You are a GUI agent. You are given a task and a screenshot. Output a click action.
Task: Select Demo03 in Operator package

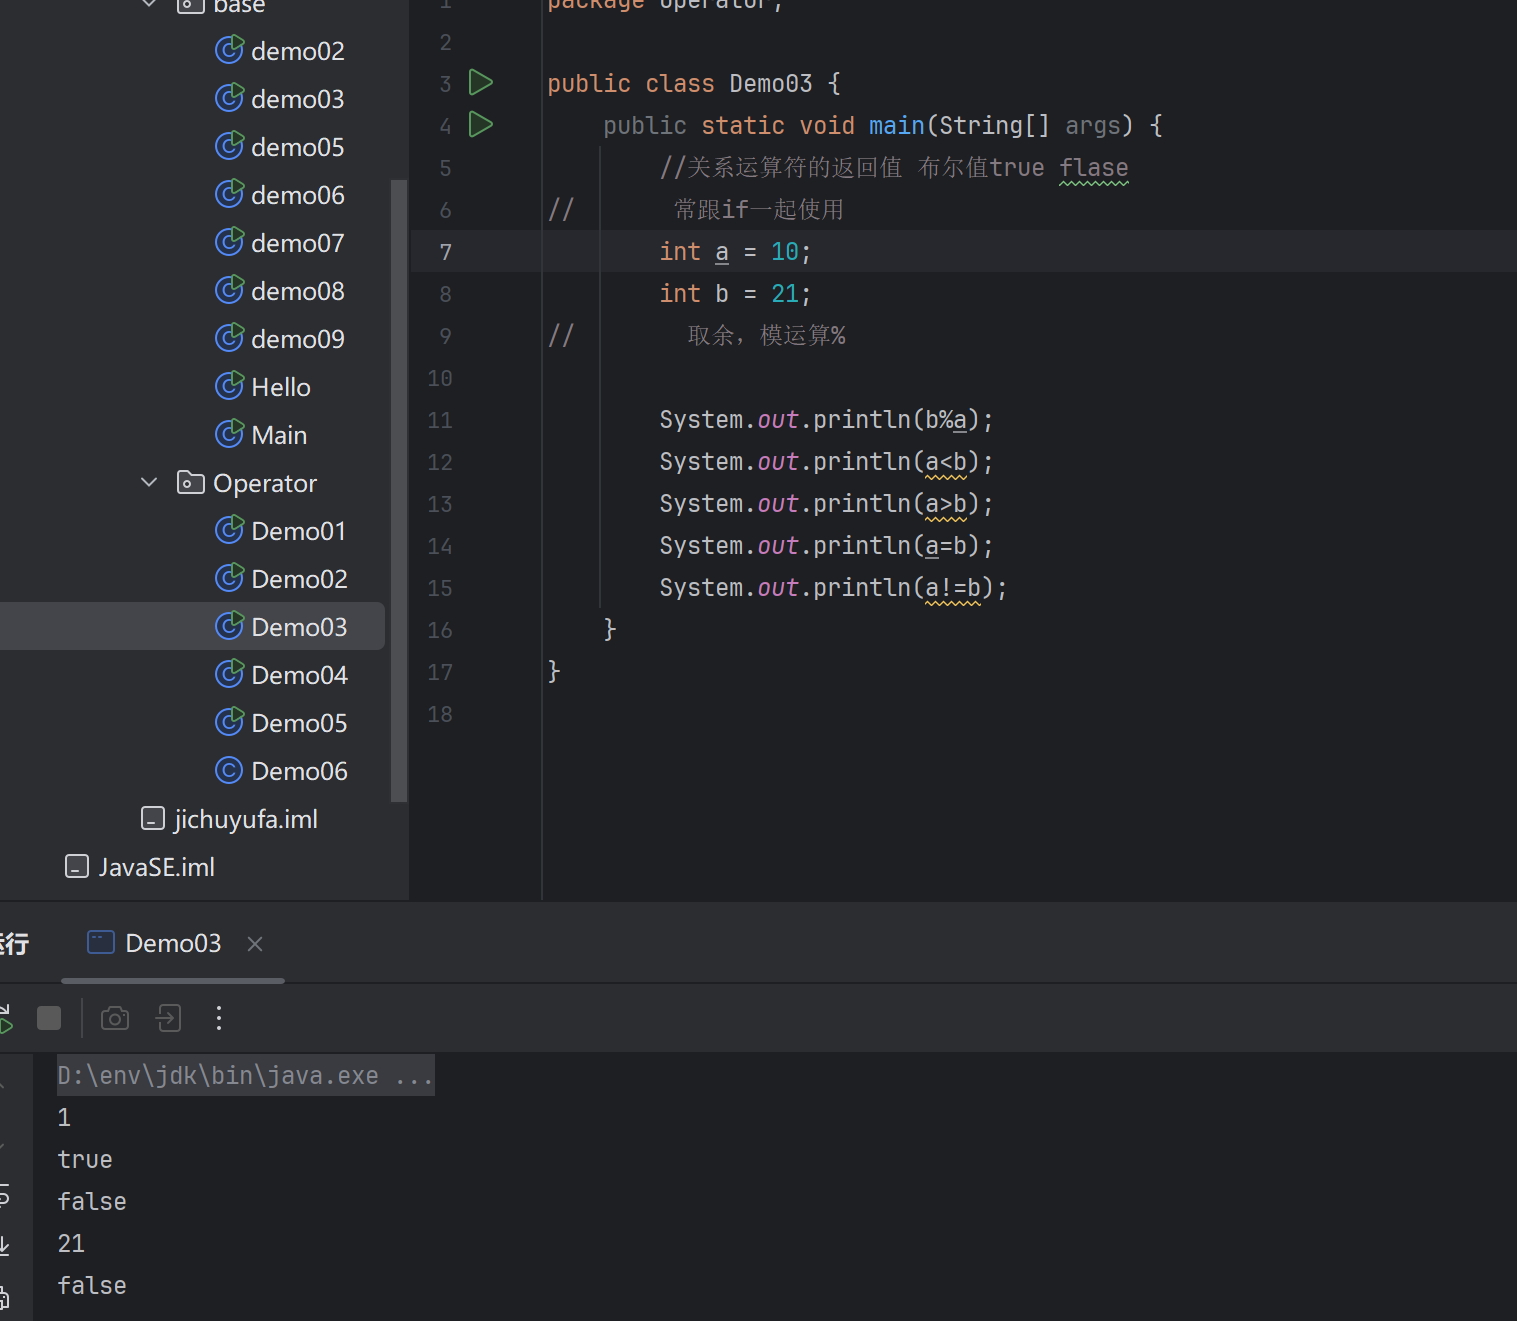(x=299, y=627)
